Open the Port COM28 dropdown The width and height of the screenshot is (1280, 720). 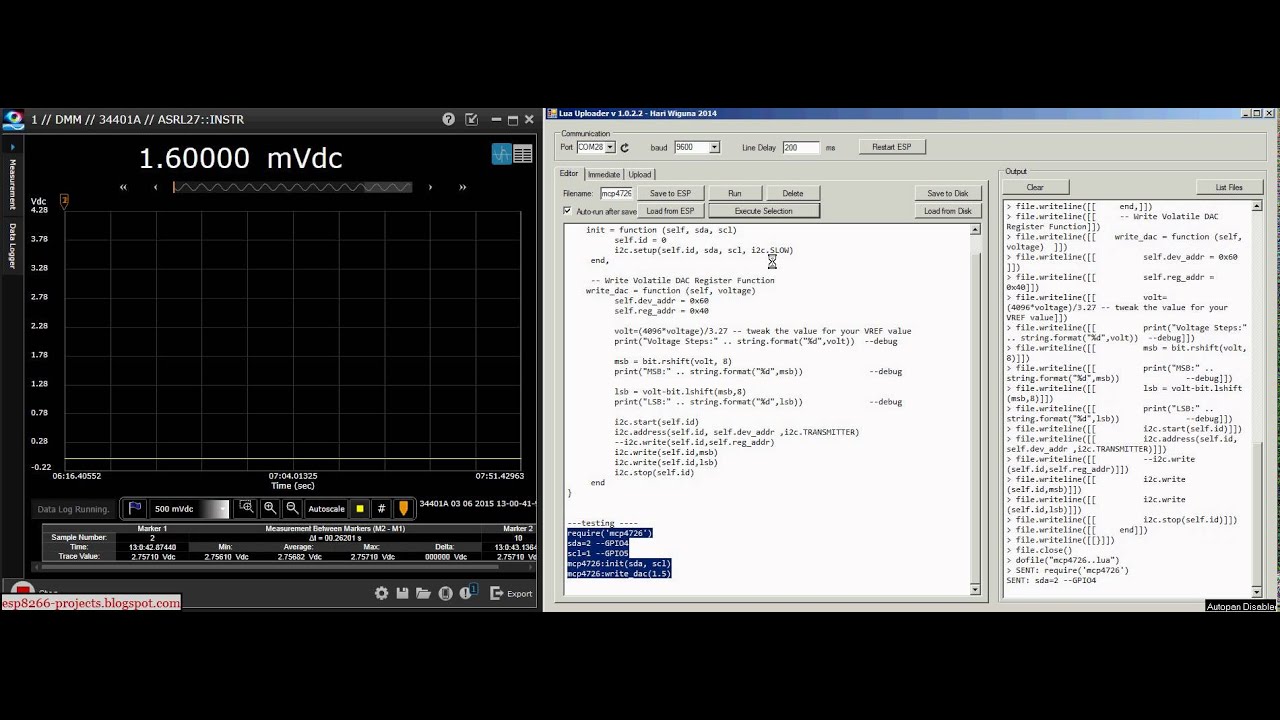coord(608,147)
